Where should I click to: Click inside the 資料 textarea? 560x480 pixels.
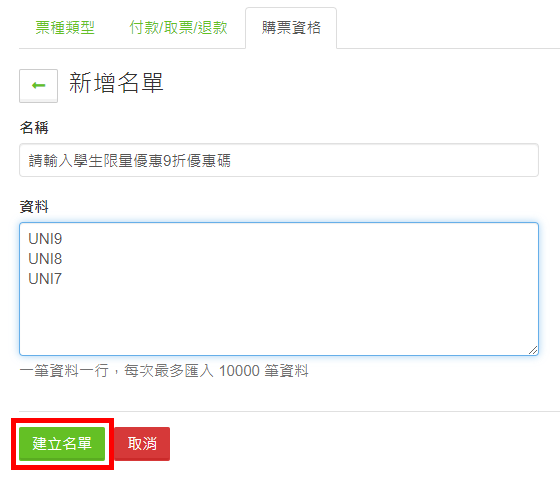coord(279,289)
